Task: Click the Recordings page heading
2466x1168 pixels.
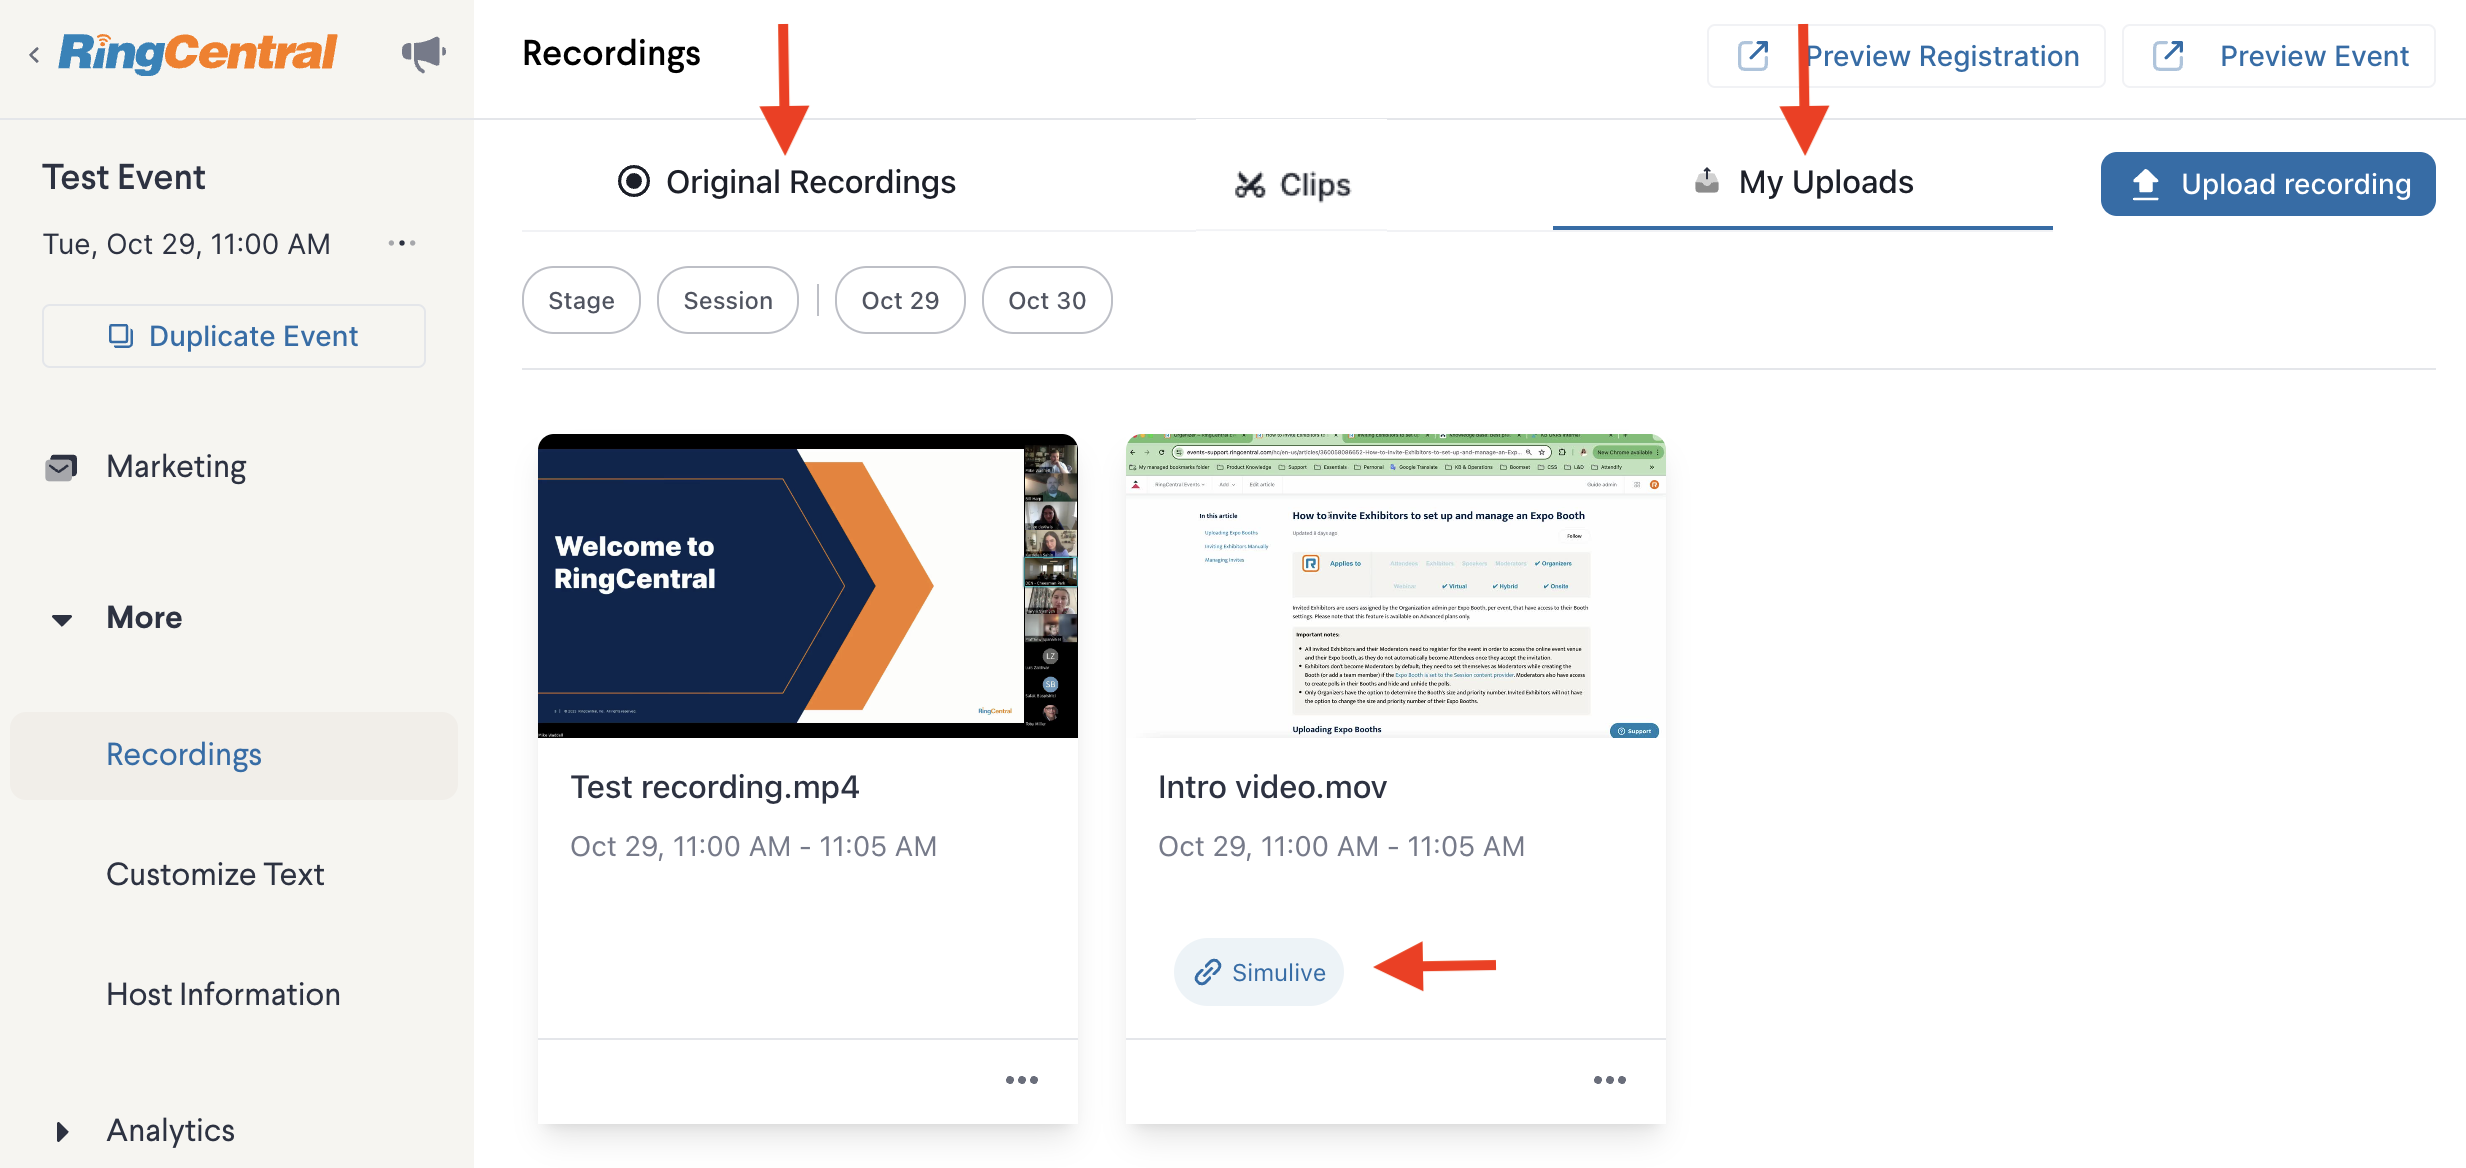Action: click(x=612, y=53)
